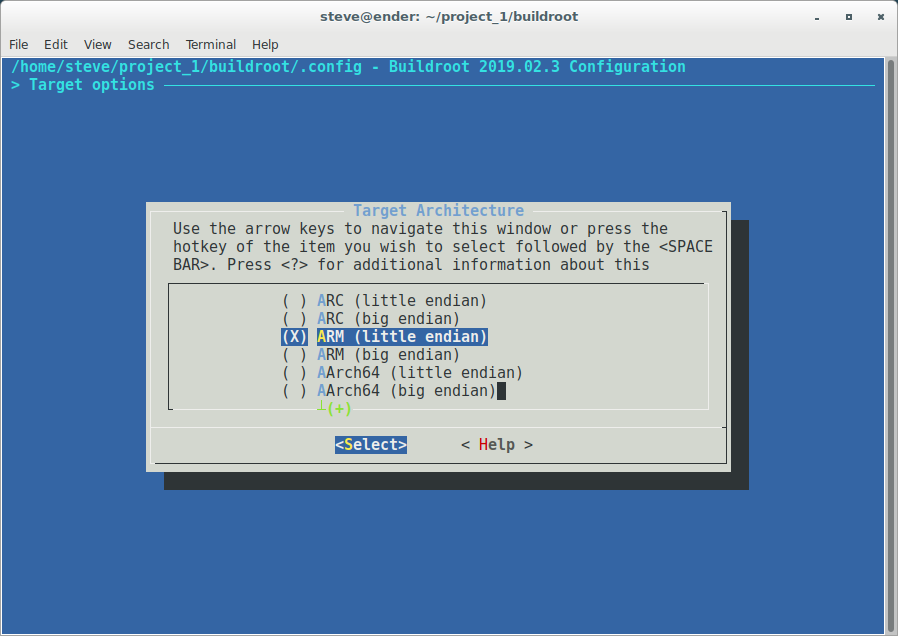
Task: Click the Target options breadcrumb
Action: [x=91, y=85]
